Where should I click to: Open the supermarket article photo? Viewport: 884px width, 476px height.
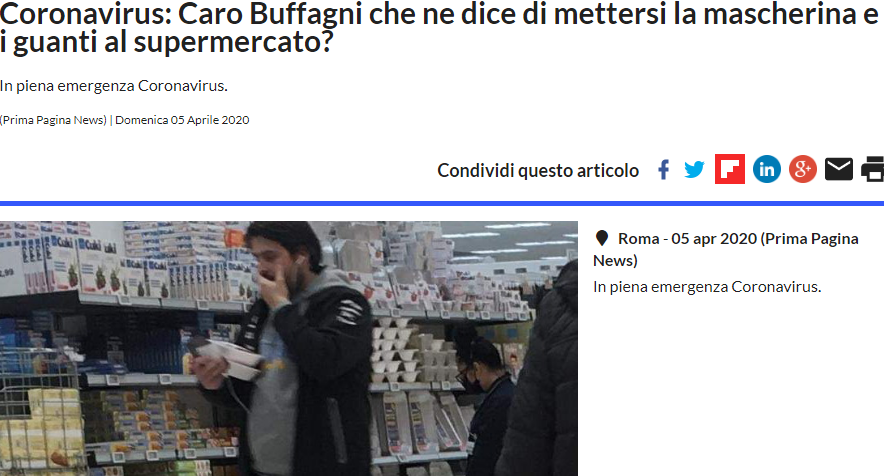click(x=289, y=349)
